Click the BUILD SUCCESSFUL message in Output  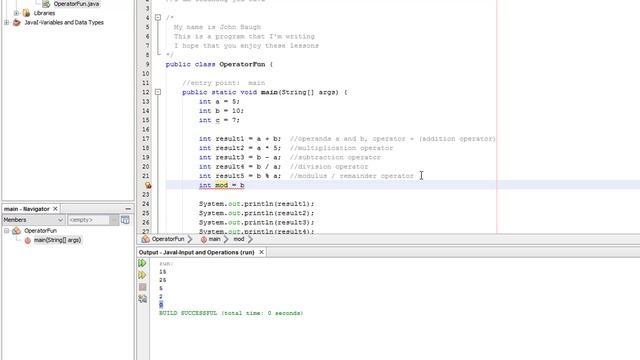pos(231,313)
